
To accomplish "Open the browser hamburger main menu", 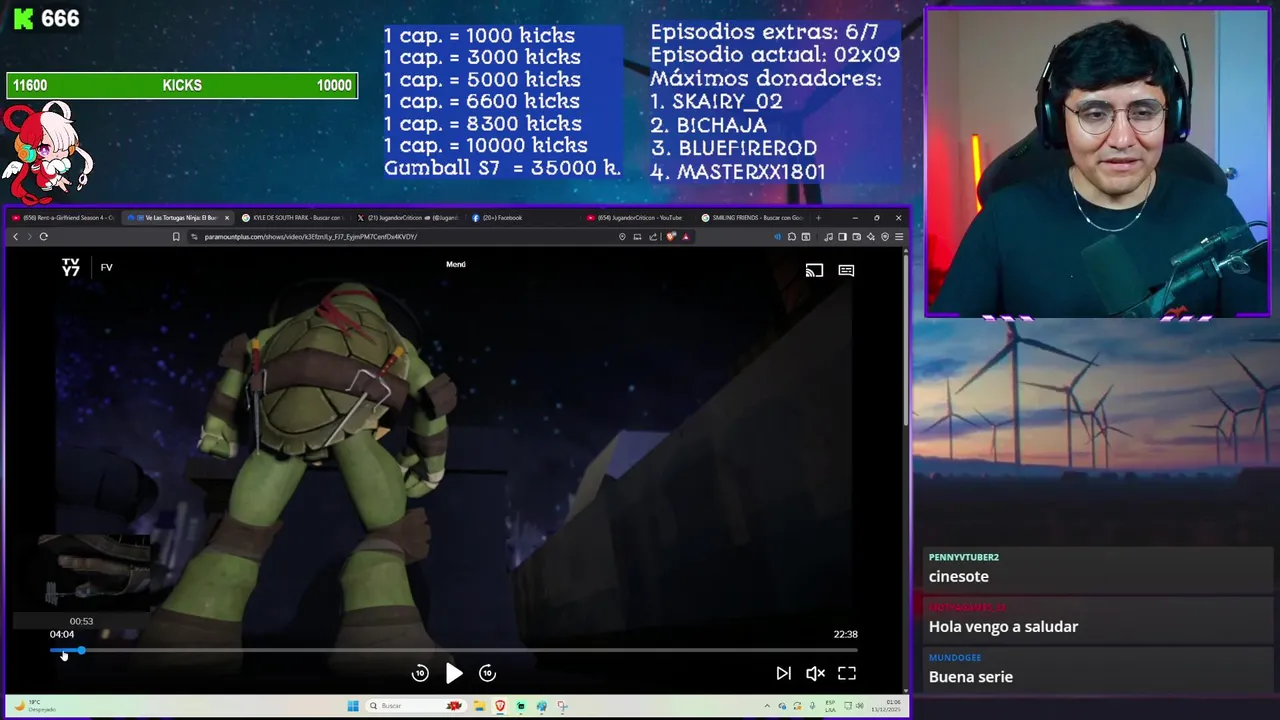I will coord(899,237).
